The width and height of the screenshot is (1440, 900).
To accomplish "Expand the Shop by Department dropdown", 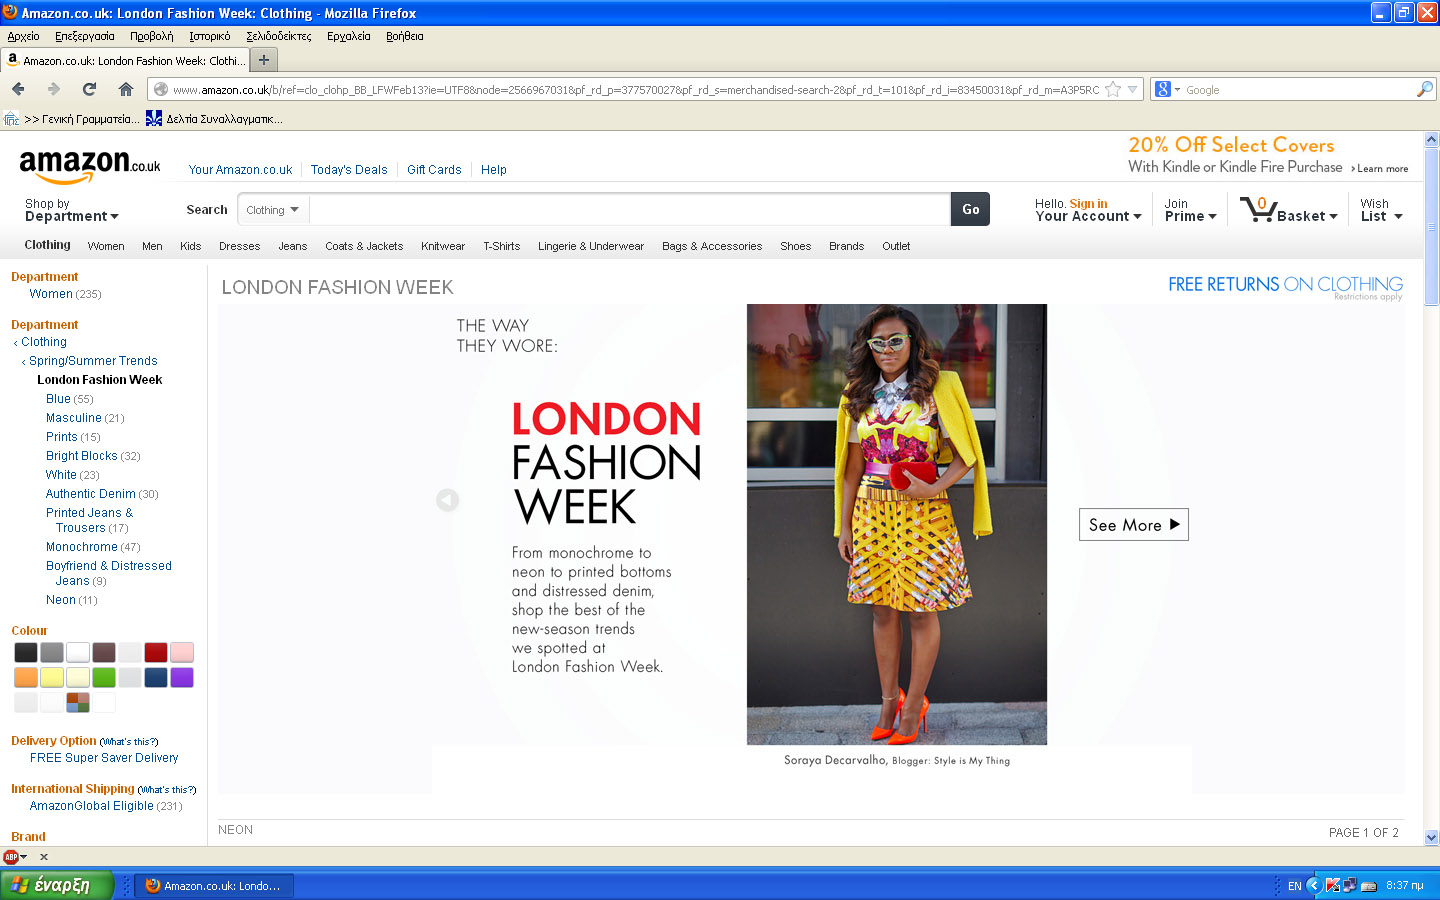I will (72, 210).
